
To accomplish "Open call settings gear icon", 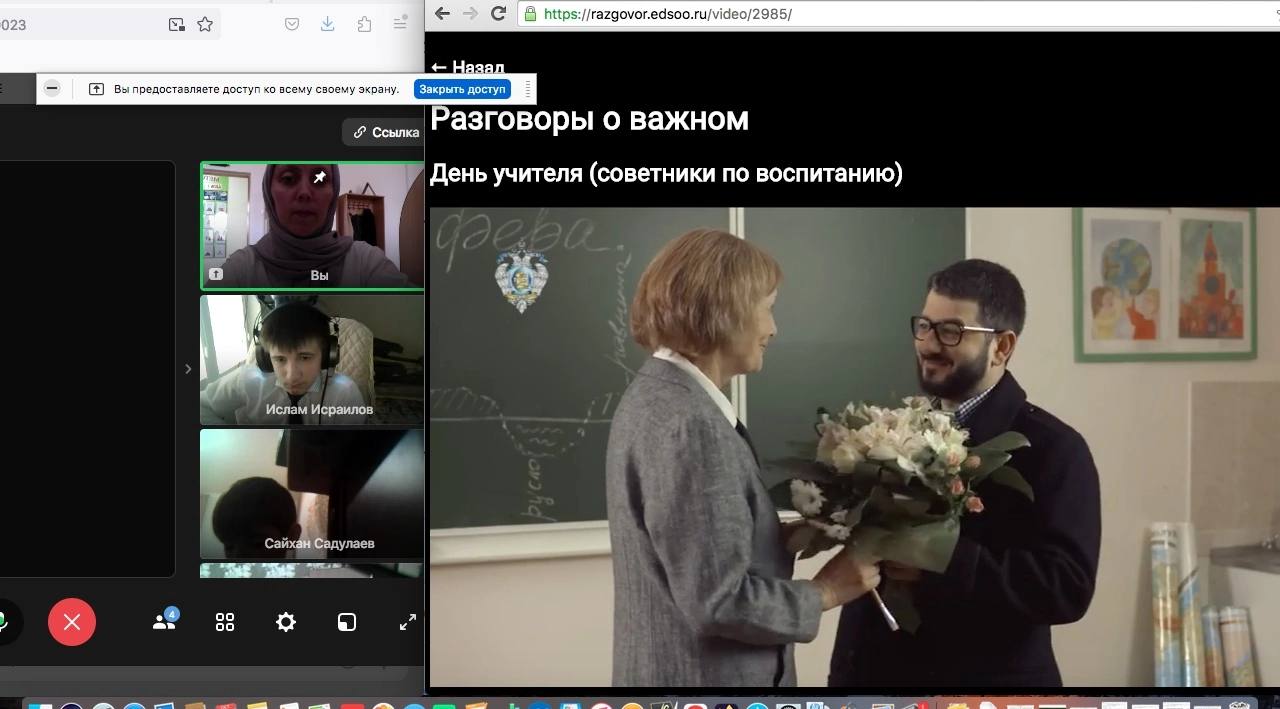I will click(286, 622).
